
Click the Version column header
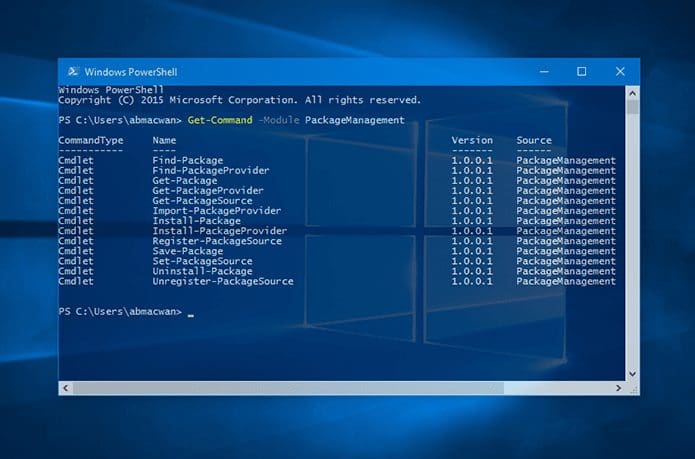[472, 140]
